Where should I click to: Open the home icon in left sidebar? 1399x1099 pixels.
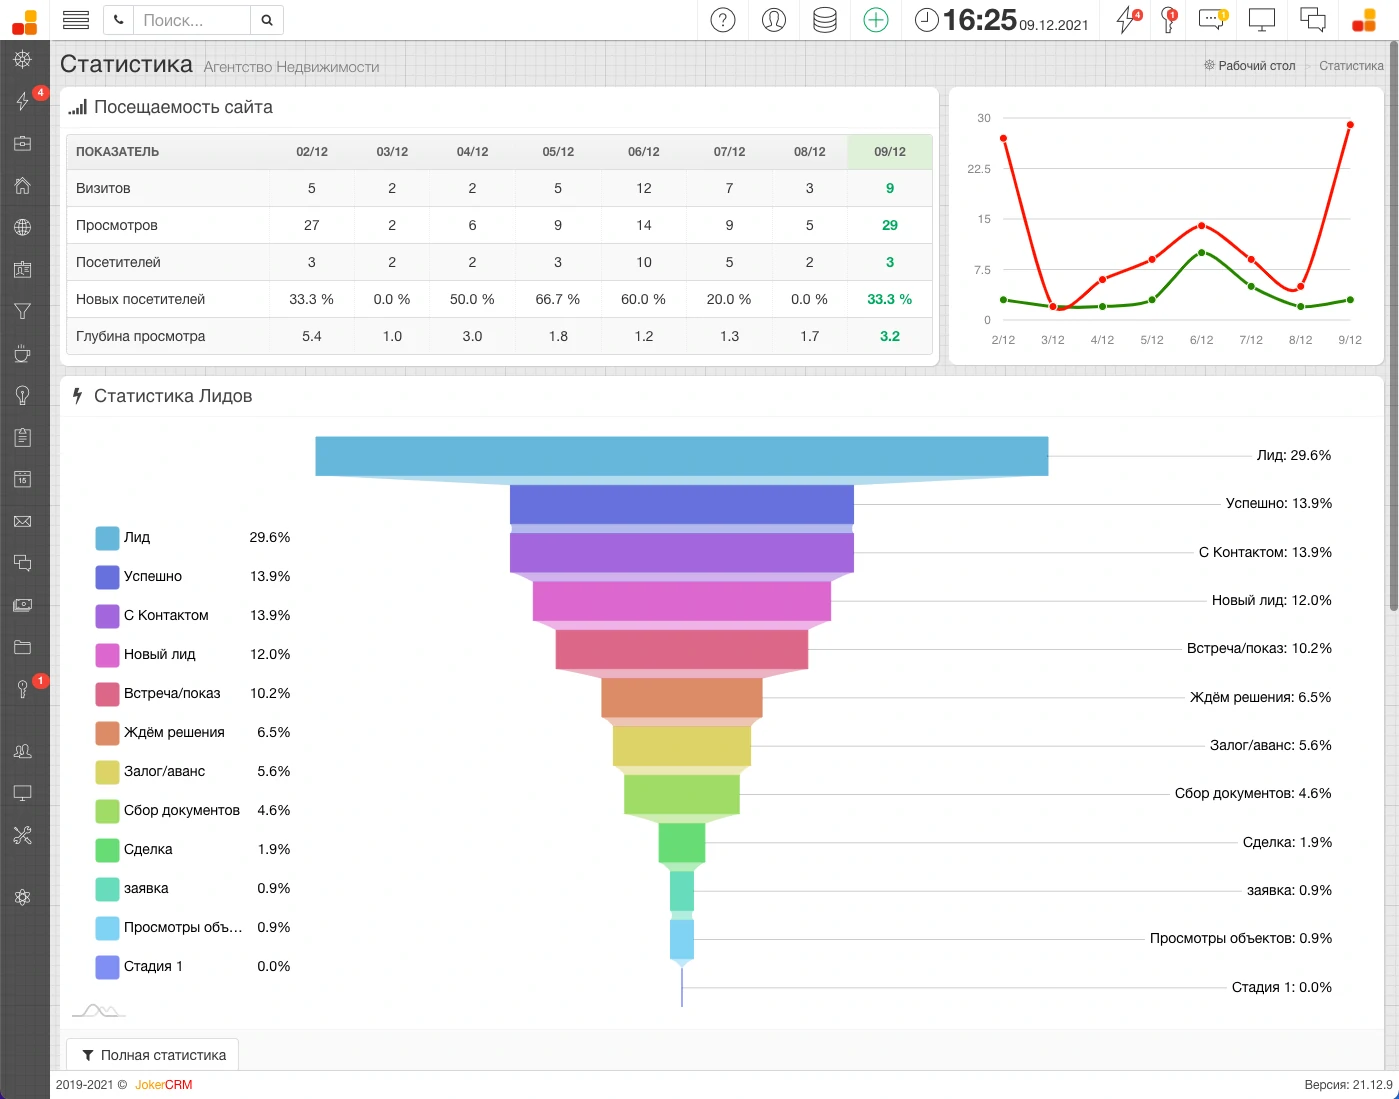pyautogui.click(x=22, y=185)
